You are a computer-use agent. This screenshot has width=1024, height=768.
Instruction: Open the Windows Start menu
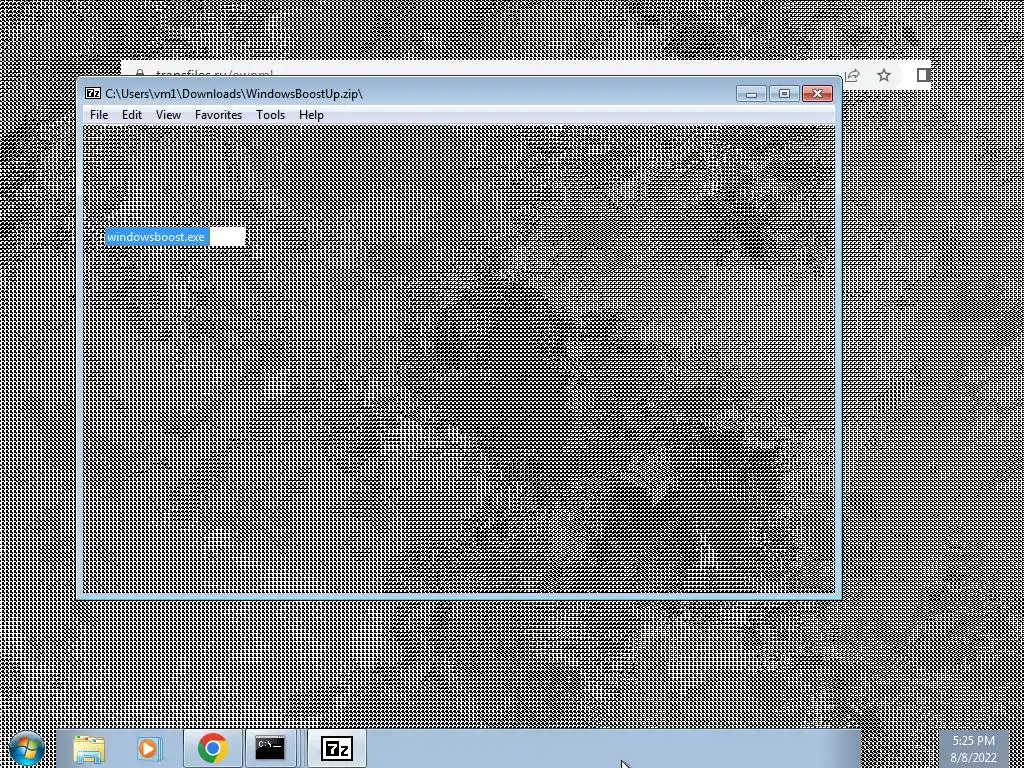26,748
